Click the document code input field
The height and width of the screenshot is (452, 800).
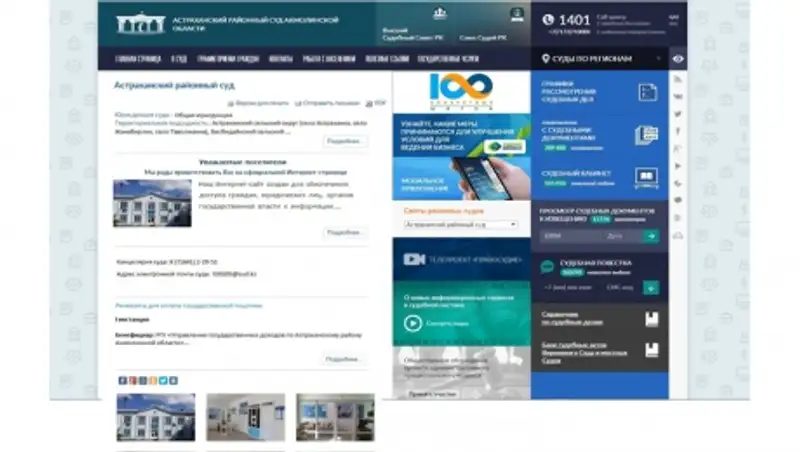570,236
